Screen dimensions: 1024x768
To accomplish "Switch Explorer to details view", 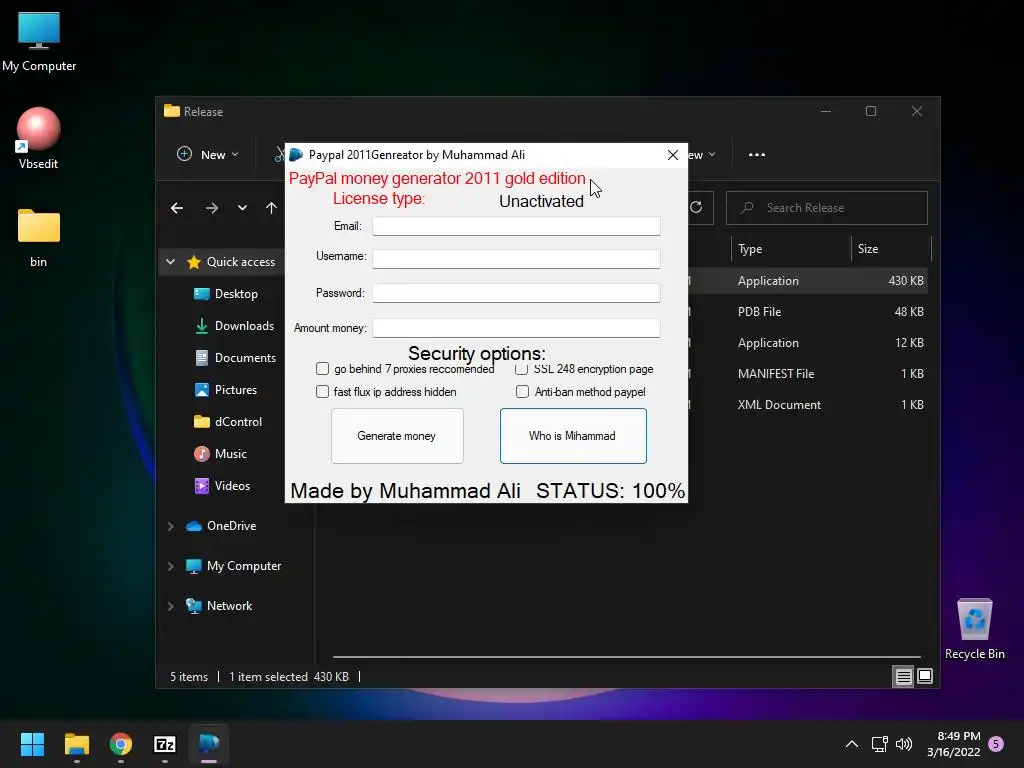I will [x=903, y=677].
